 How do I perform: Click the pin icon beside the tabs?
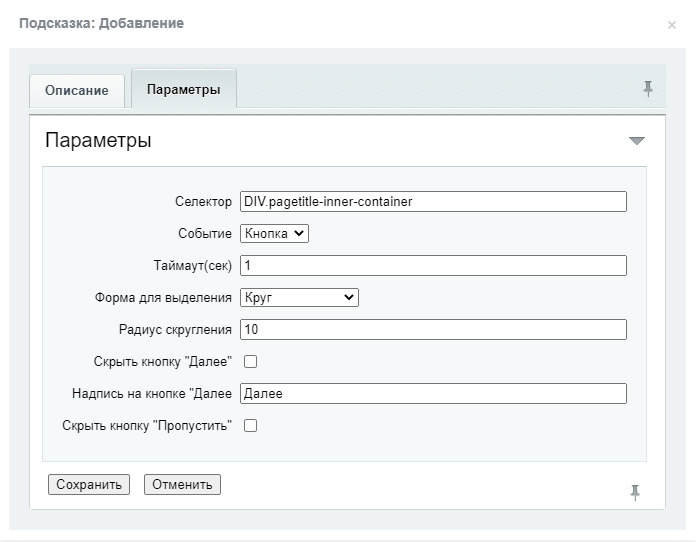coord(648,89)
